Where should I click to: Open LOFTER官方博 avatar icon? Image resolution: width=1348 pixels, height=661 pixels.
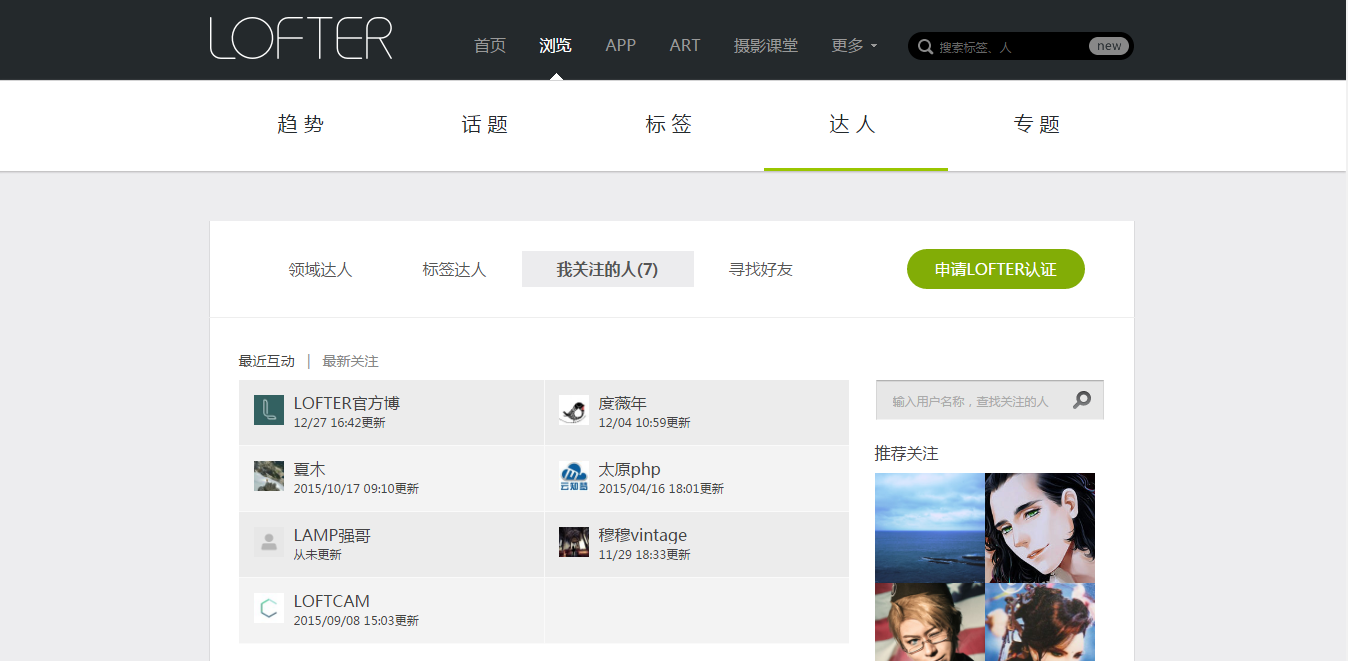(x=269, y=410)
